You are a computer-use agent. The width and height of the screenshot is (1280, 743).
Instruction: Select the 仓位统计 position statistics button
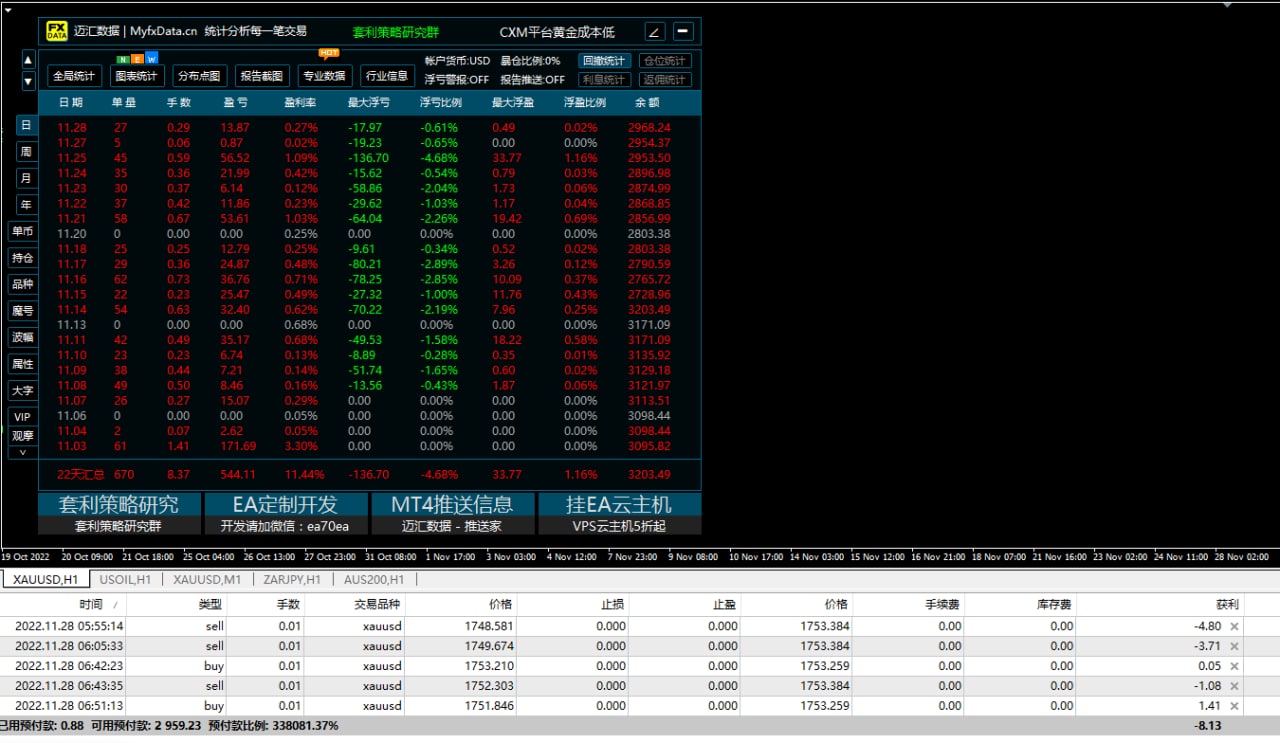tap(665, 61)
